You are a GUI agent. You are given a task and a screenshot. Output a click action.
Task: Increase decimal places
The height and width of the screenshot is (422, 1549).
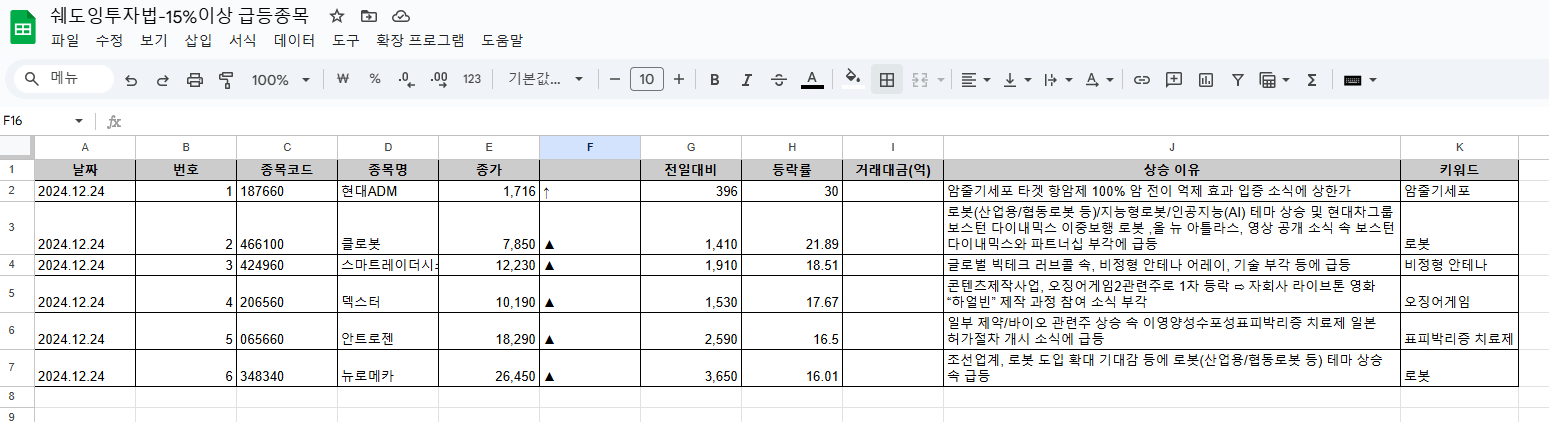438,79
